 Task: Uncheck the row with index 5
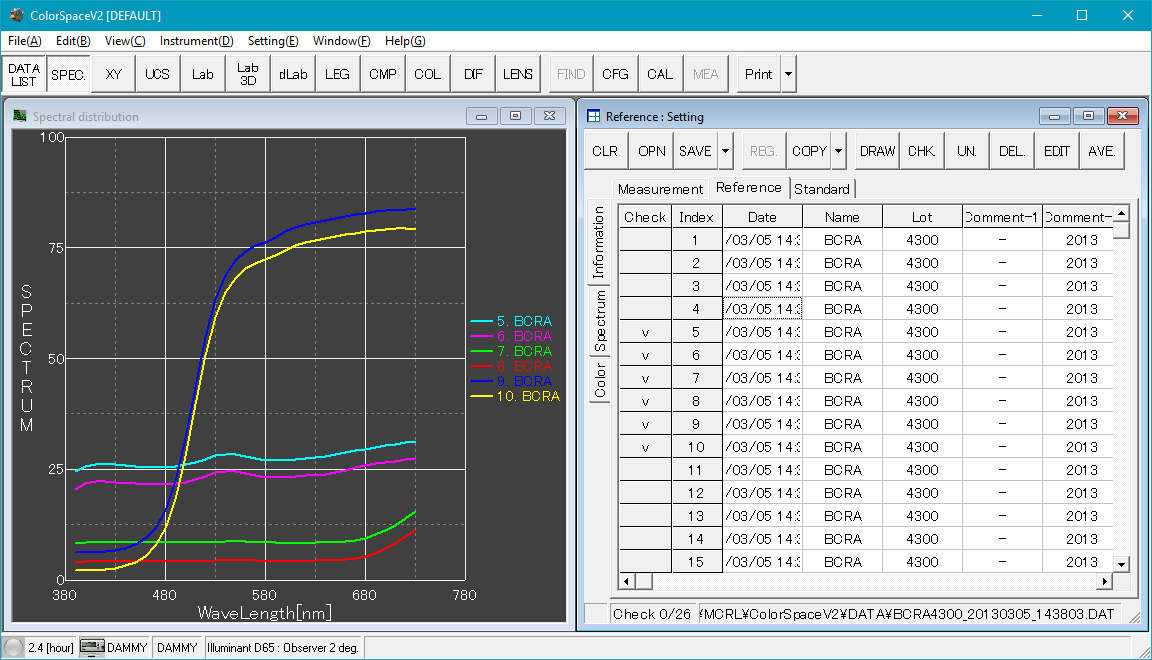(x=645, y=332)
